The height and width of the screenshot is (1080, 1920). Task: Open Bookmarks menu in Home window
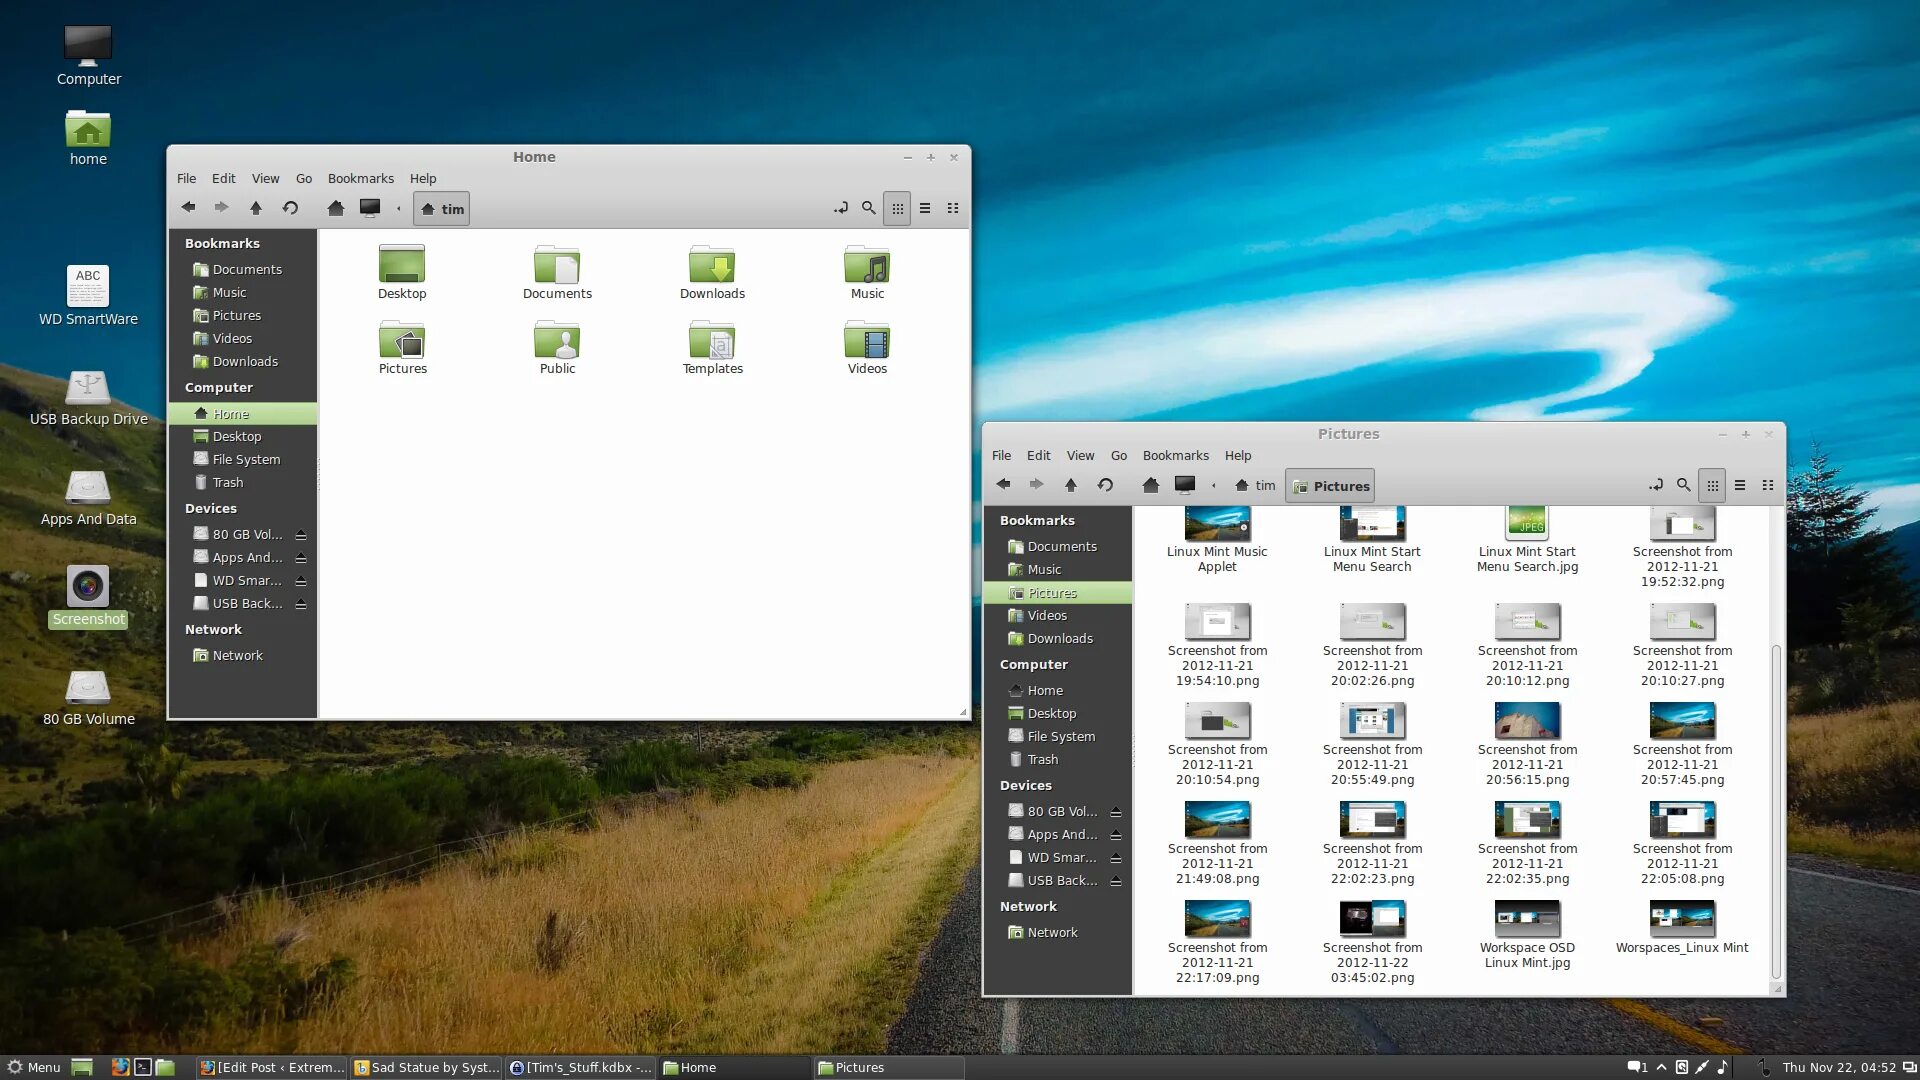[x=360, y=178]
